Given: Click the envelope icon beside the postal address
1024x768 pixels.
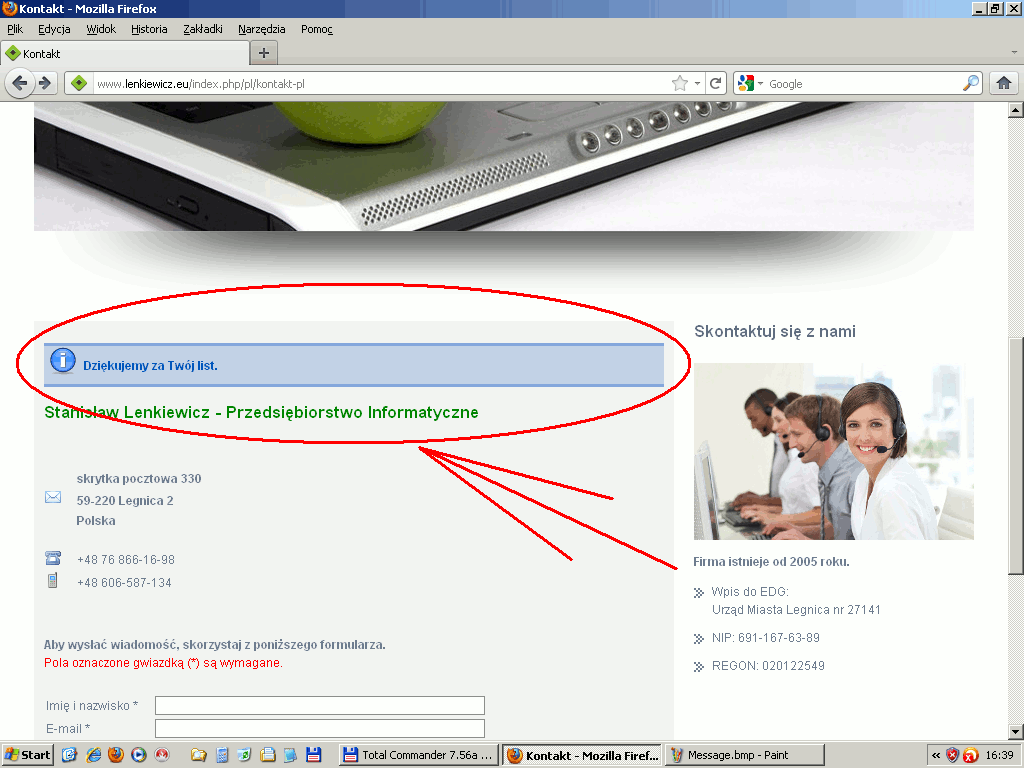Looking at the screenshot, I should [53, 498].
